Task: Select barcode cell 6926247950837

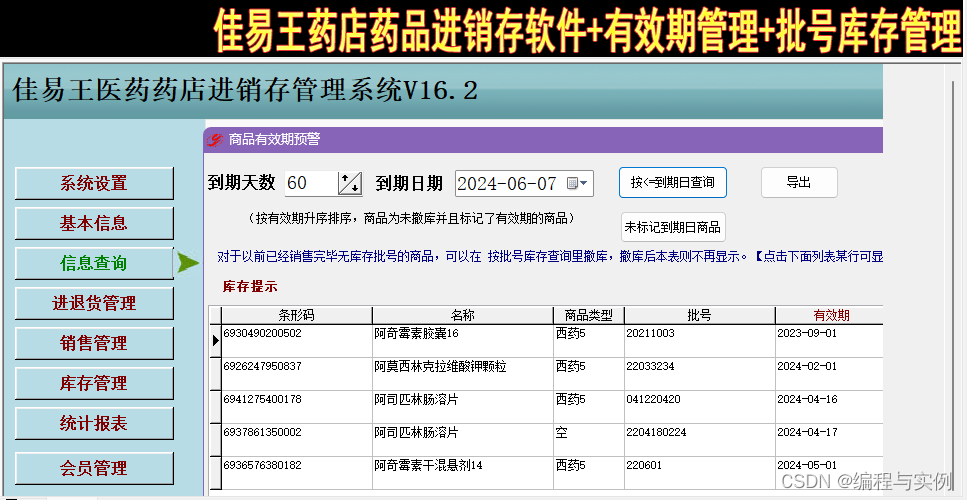Action: click(297, 374)
